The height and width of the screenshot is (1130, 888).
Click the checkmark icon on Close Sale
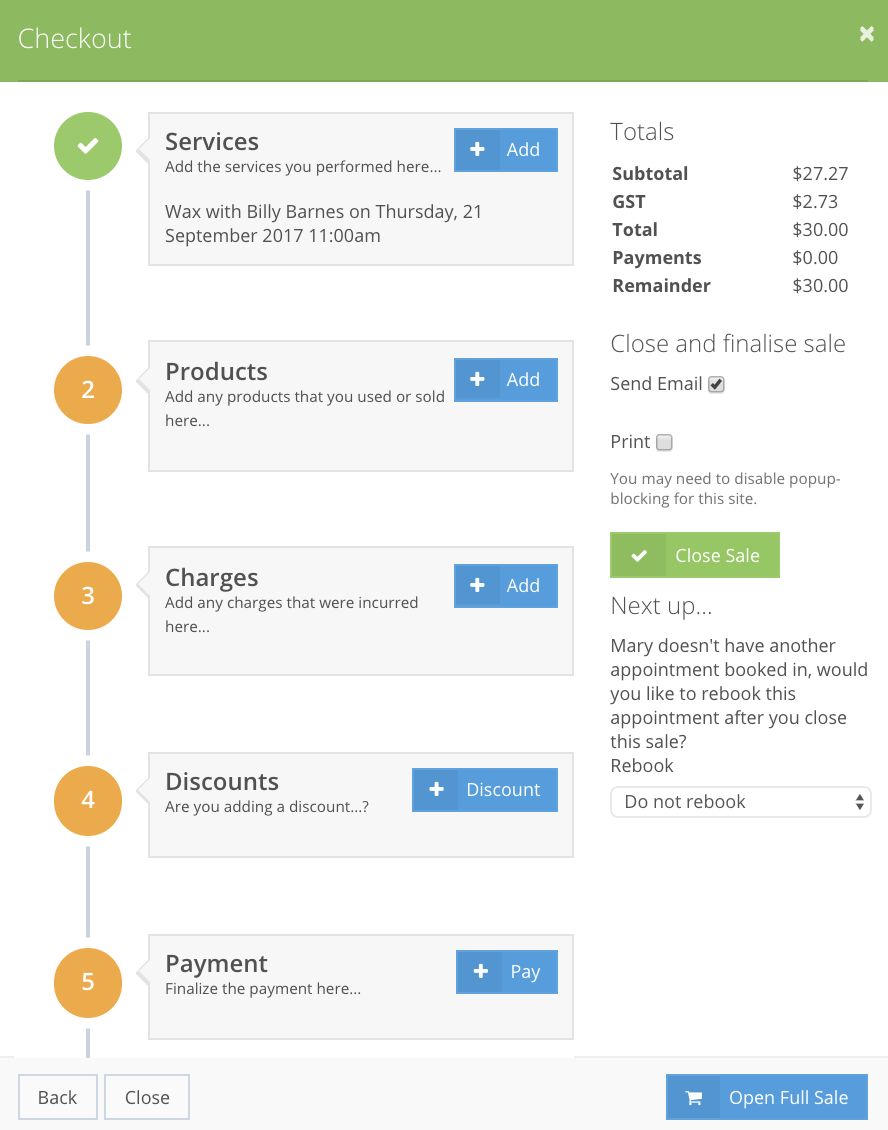point(639,556)
